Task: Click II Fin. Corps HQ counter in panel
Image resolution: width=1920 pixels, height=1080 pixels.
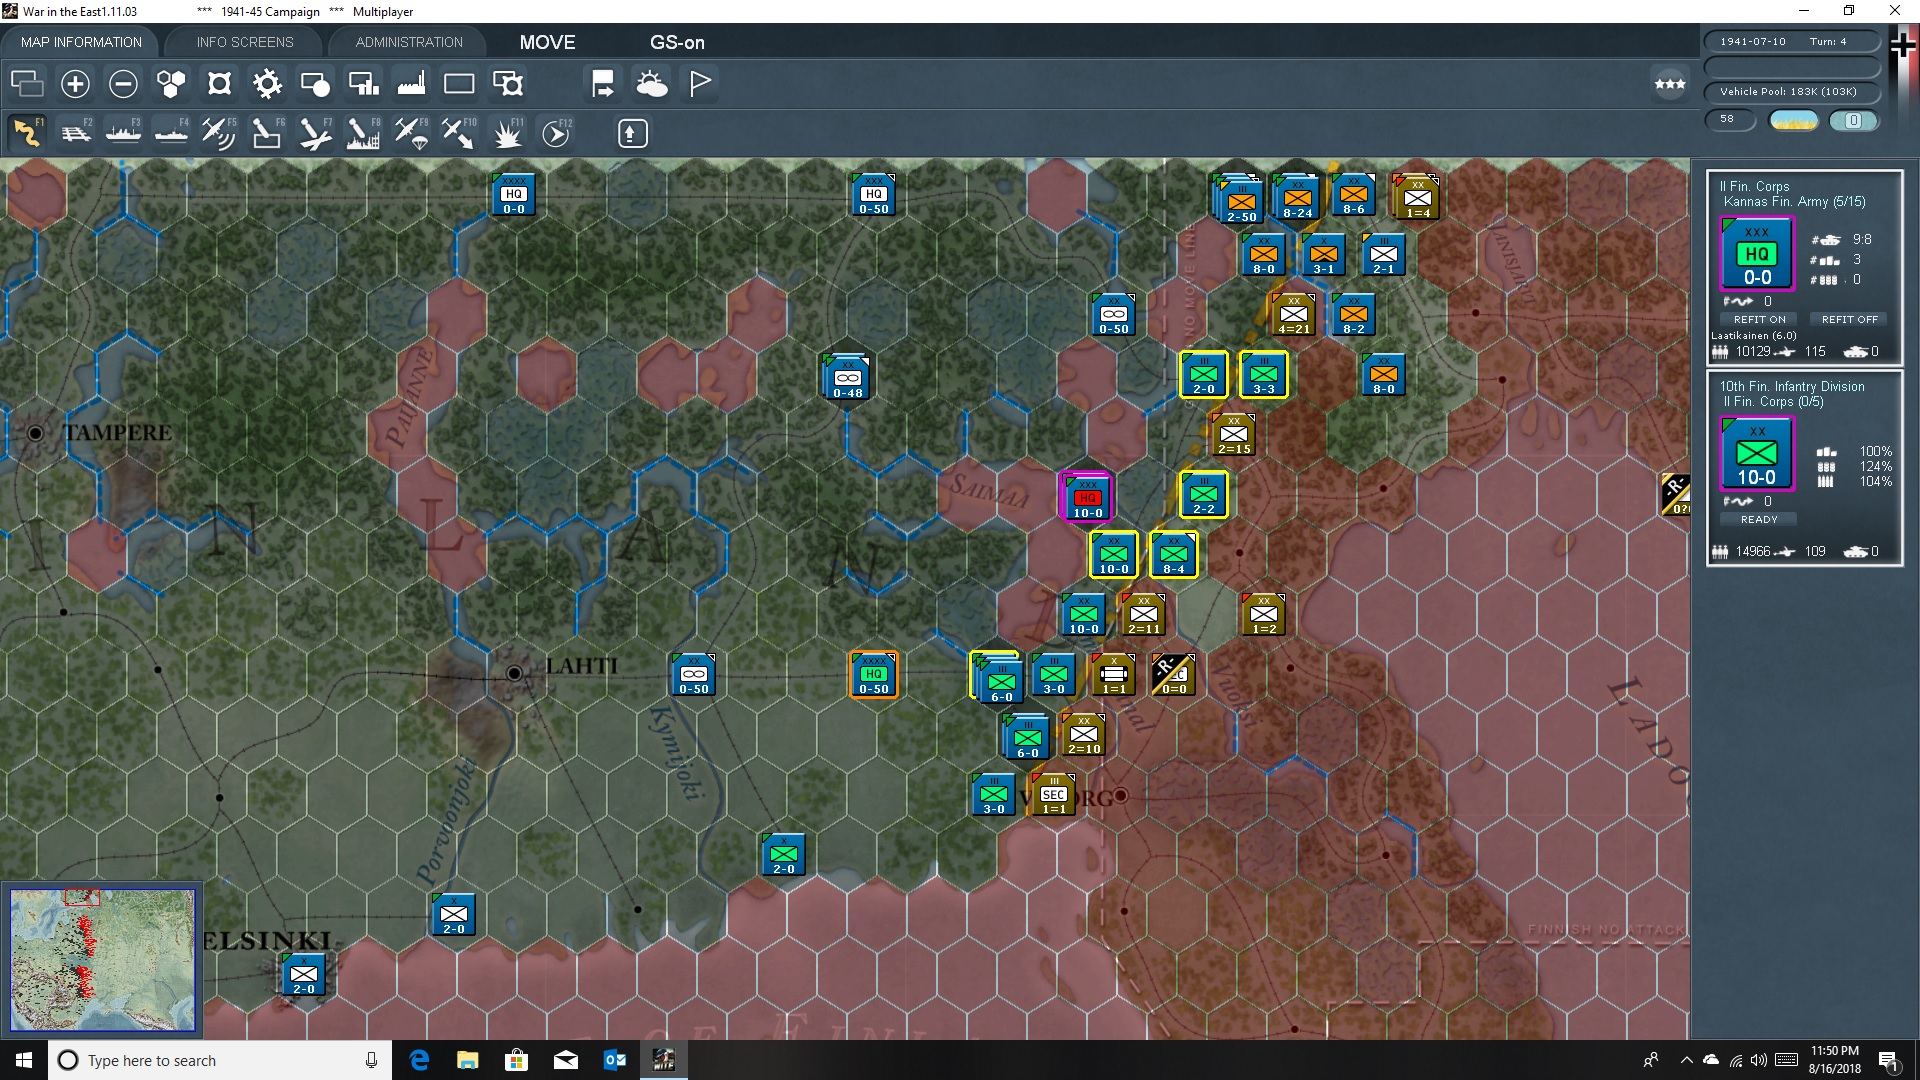Action: coord(1757,254)
